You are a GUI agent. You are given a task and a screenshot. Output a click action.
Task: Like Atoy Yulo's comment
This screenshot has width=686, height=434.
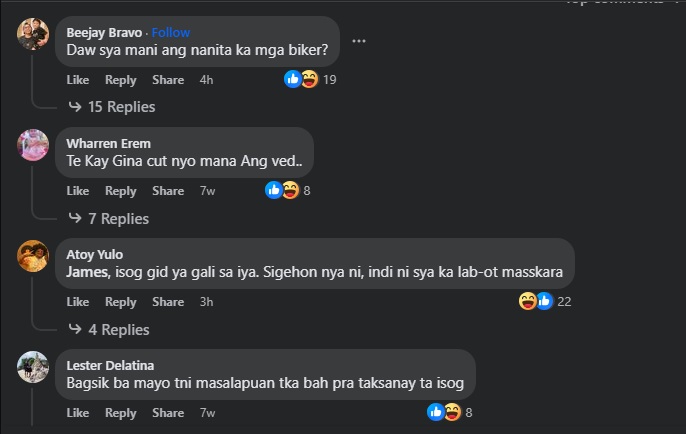(x=78, y=302)
